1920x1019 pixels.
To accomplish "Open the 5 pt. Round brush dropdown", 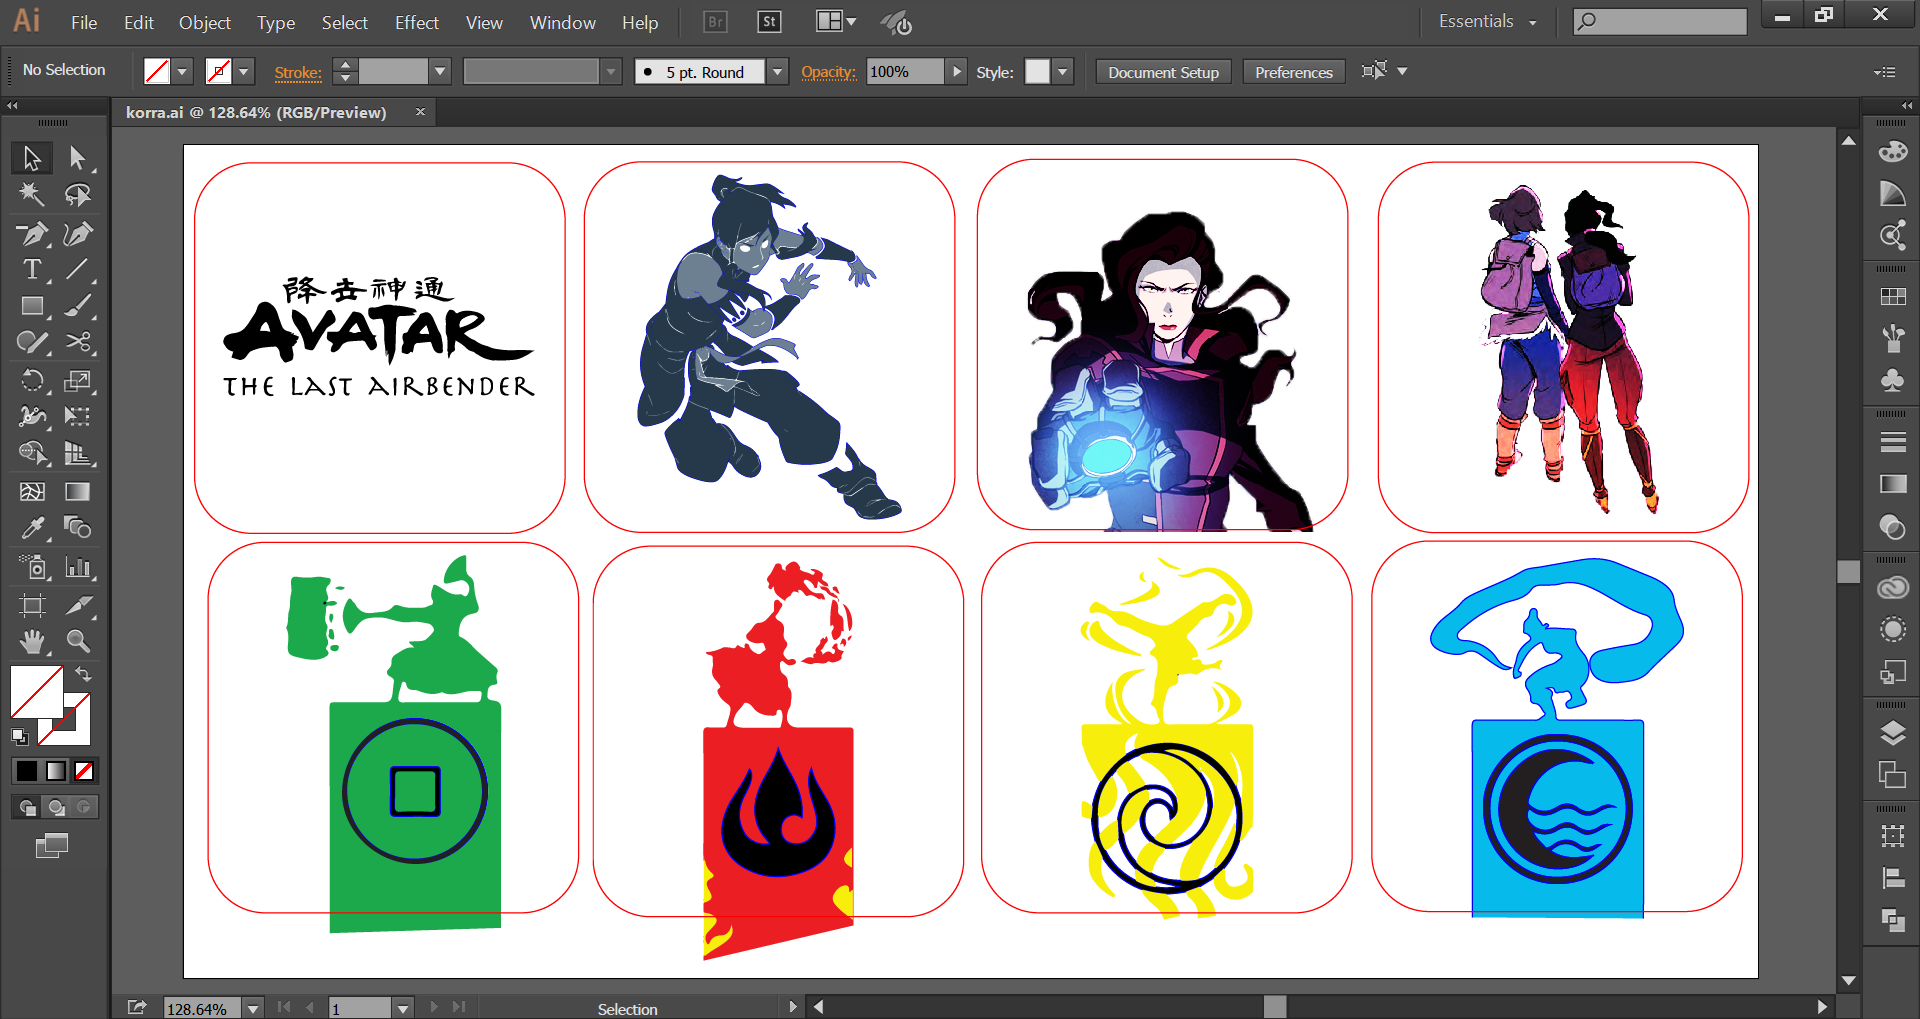I will pos(777,72).
